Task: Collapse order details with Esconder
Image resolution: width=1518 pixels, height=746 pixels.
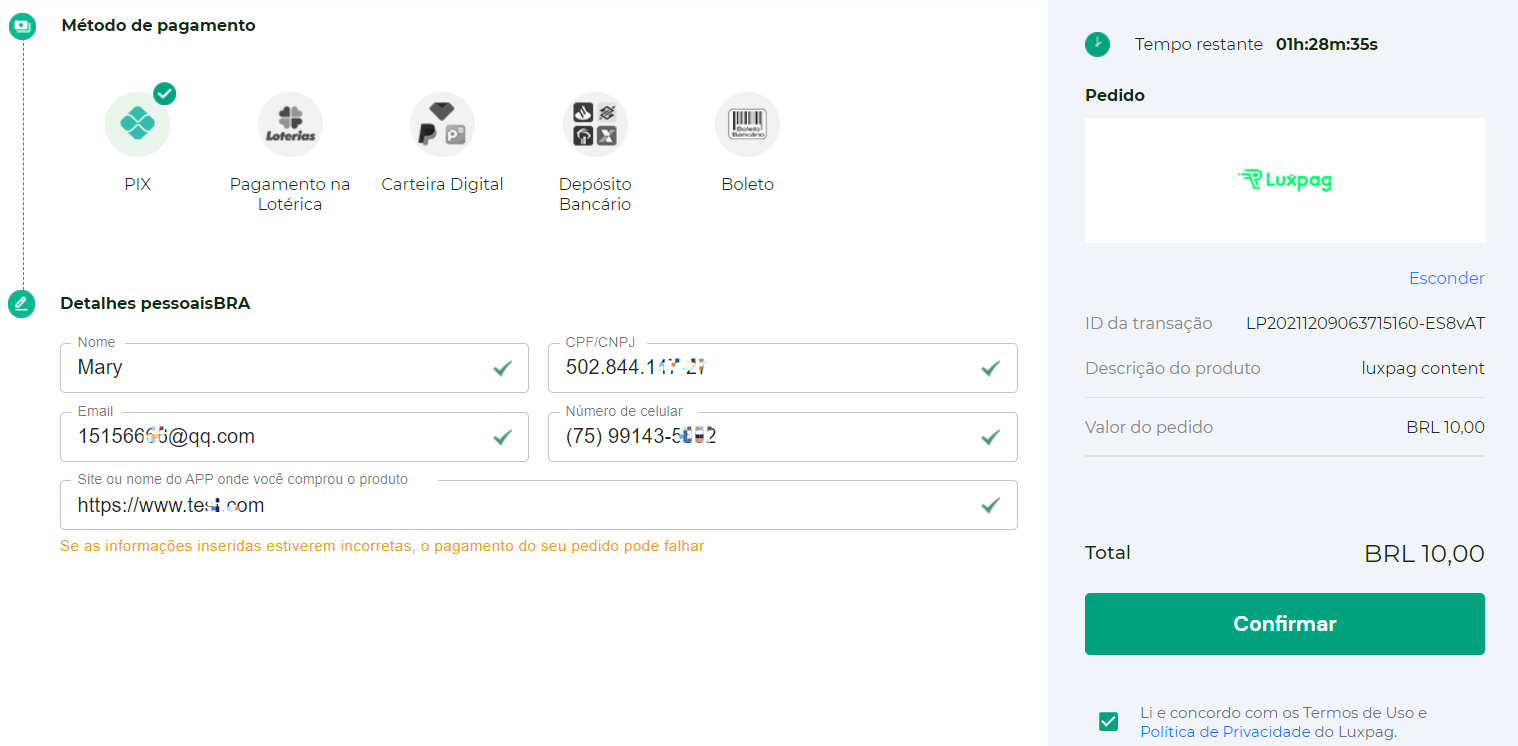Action: pyautogui.click(x=1446, y=278)
